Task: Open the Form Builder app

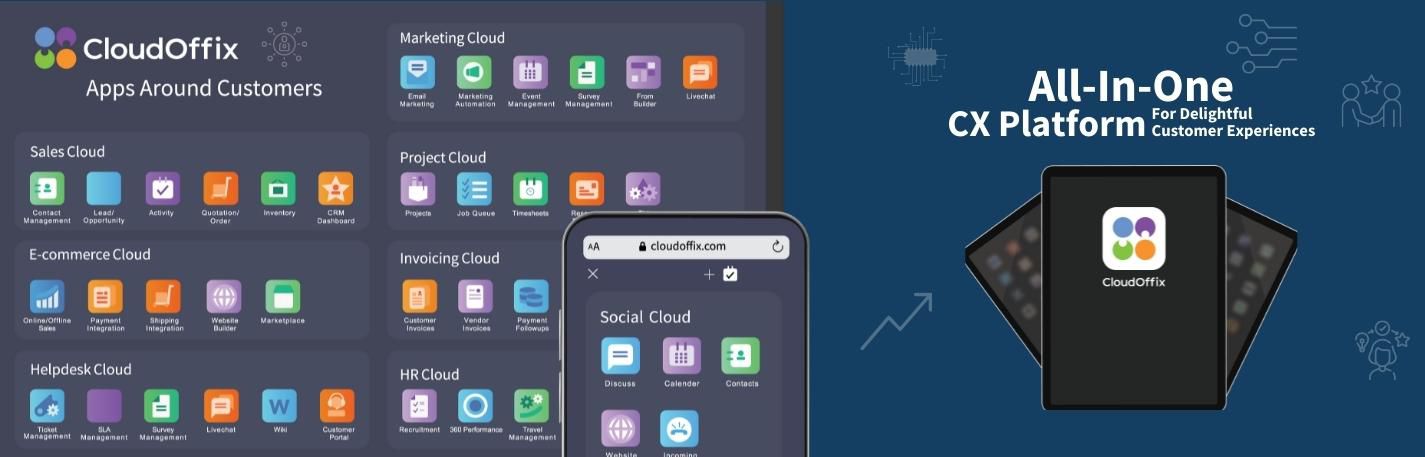Action: (x=644, y=72)
